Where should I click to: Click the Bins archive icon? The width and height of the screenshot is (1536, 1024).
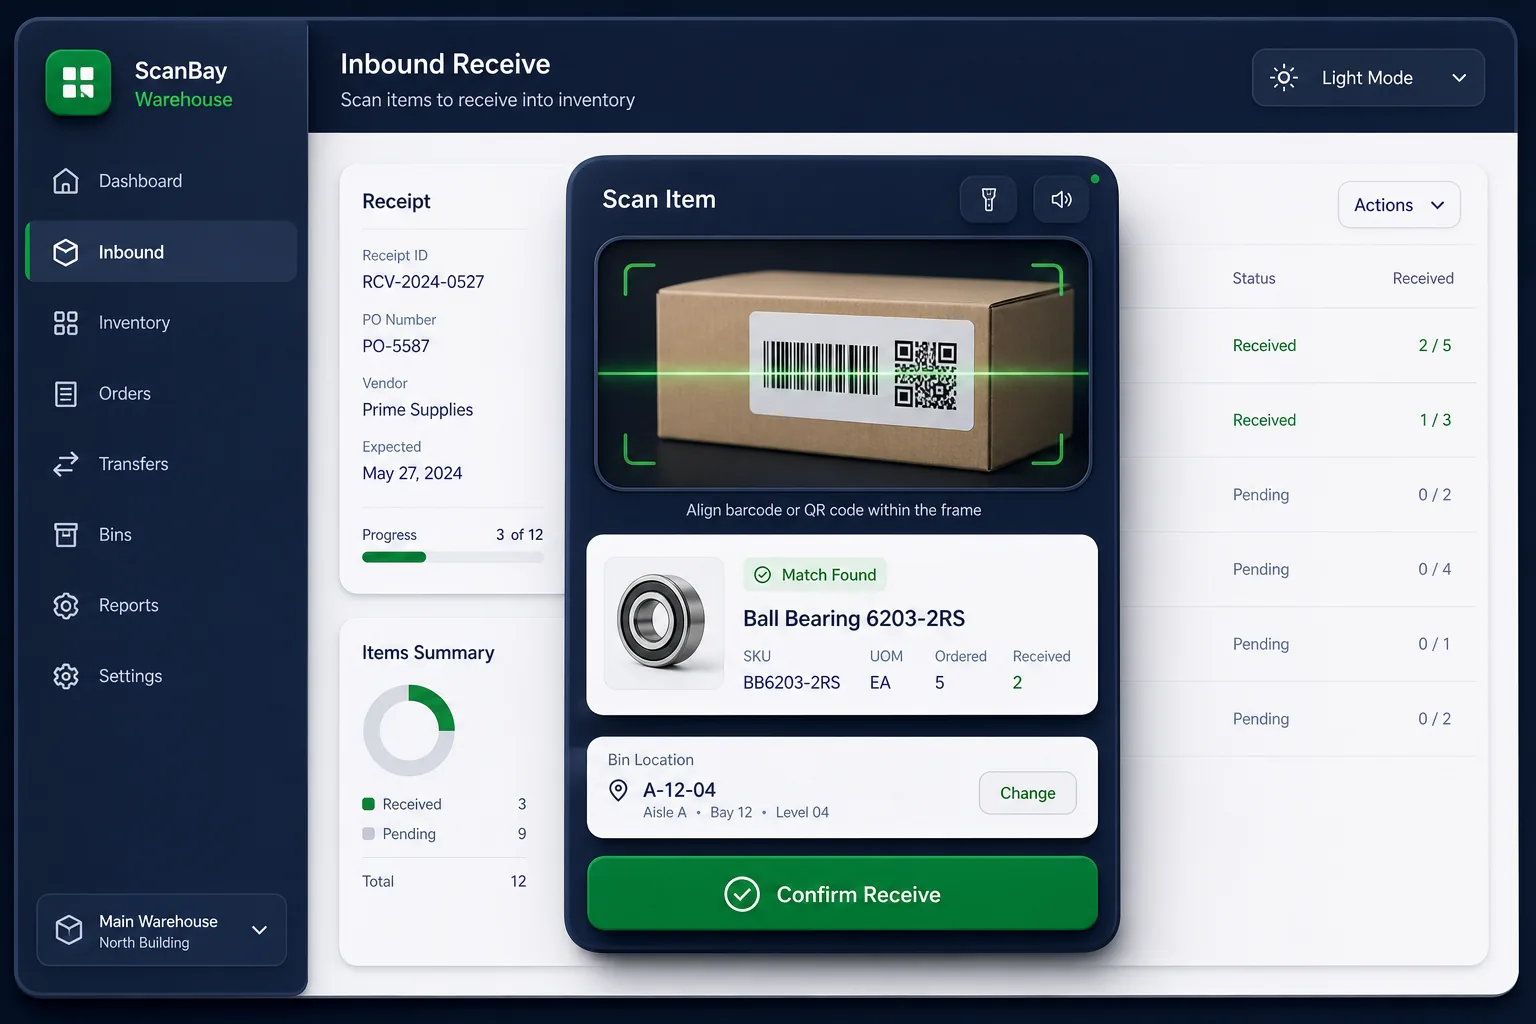(x=66, y=535)
